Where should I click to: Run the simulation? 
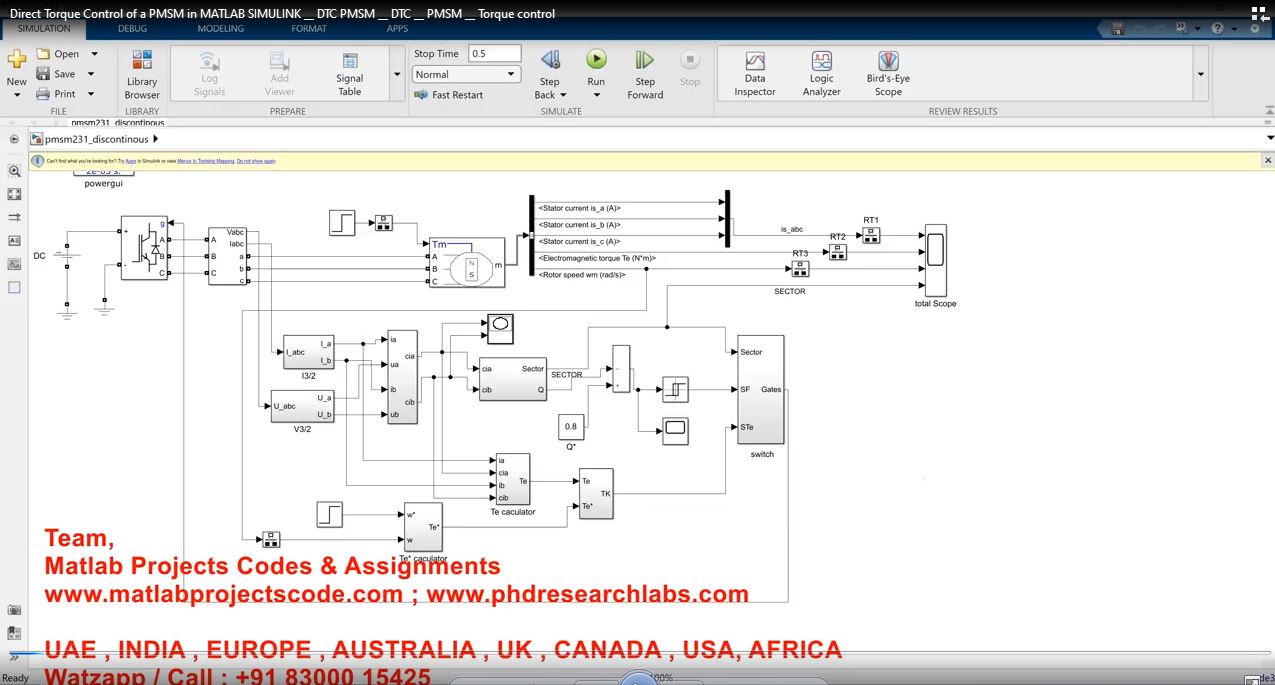[596, 60]
